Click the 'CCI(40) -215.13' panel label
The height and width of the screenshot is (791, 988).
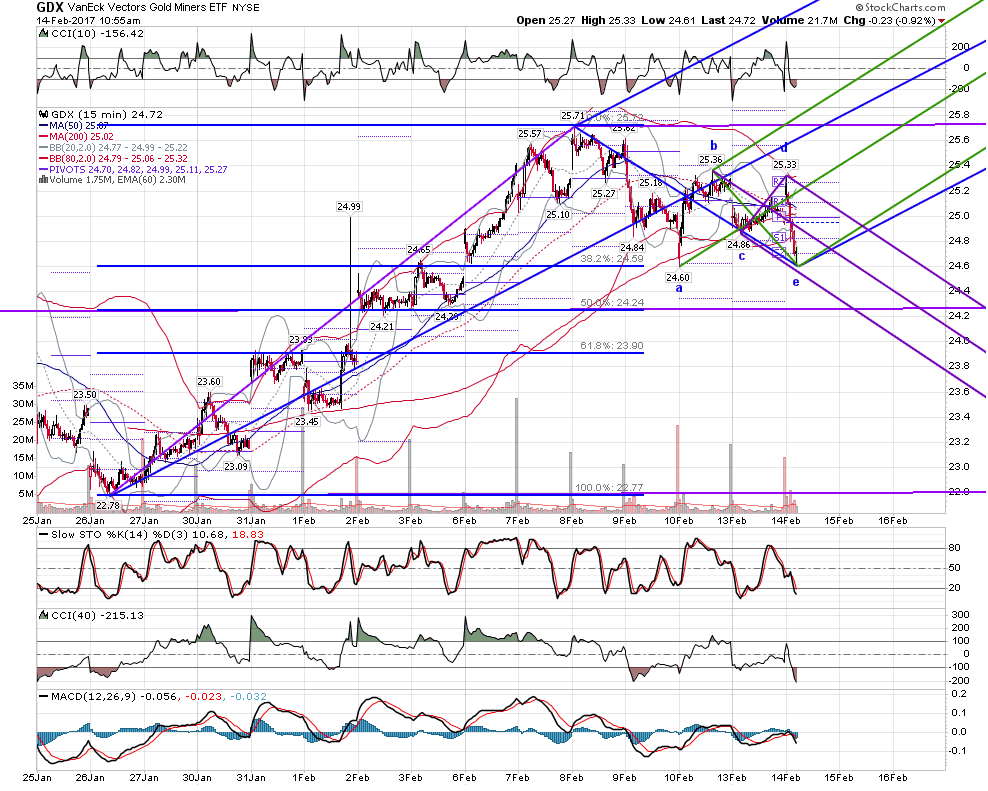(97, 615)
